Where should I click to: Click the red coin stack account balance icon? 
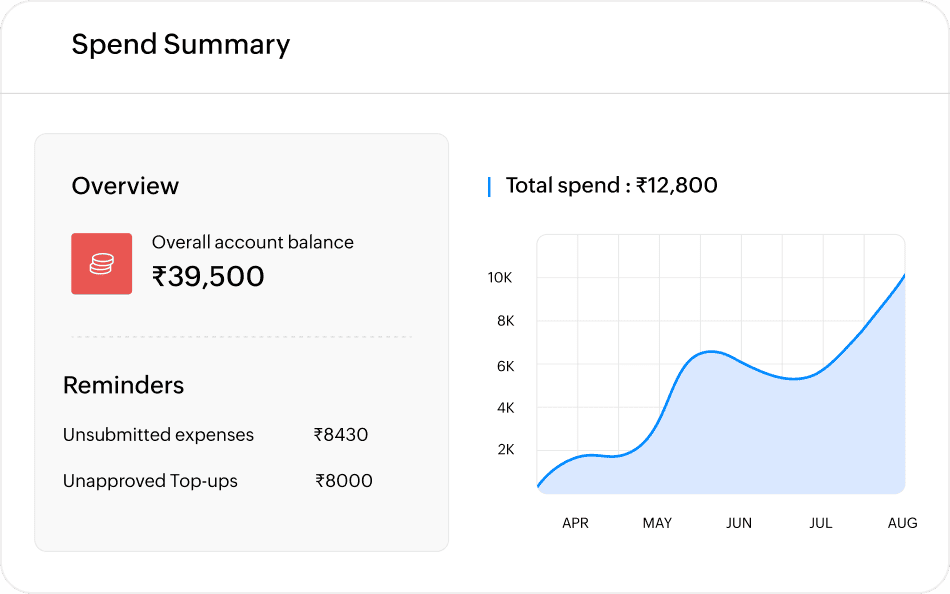click(101, 263)
